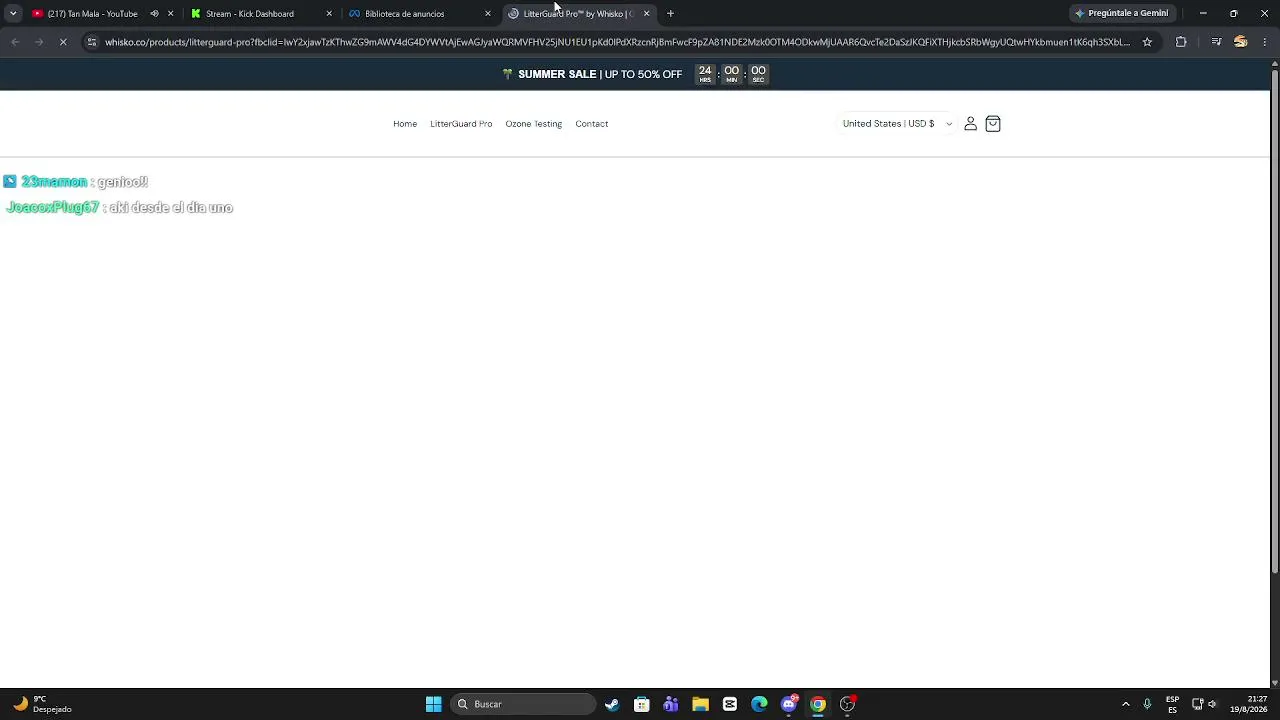Click Pregúntale a Gemini button
The width and height of the screenshot is (1280, 720).
point(1121,14)
